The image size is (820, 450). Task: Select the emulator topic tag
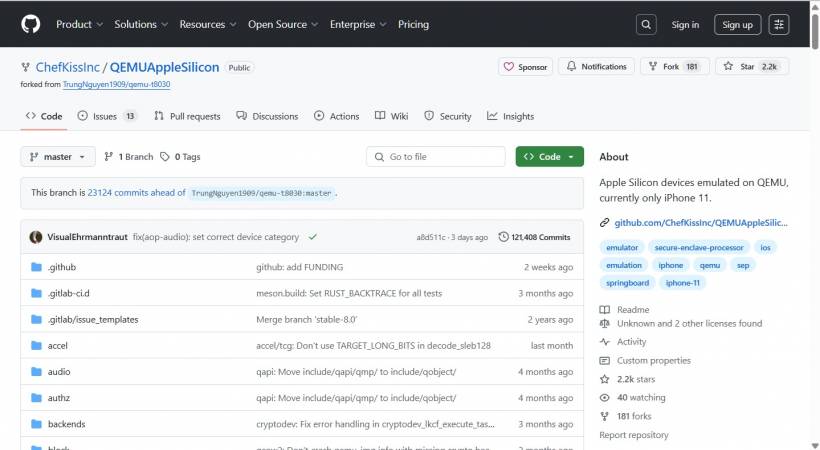(622, 248)
